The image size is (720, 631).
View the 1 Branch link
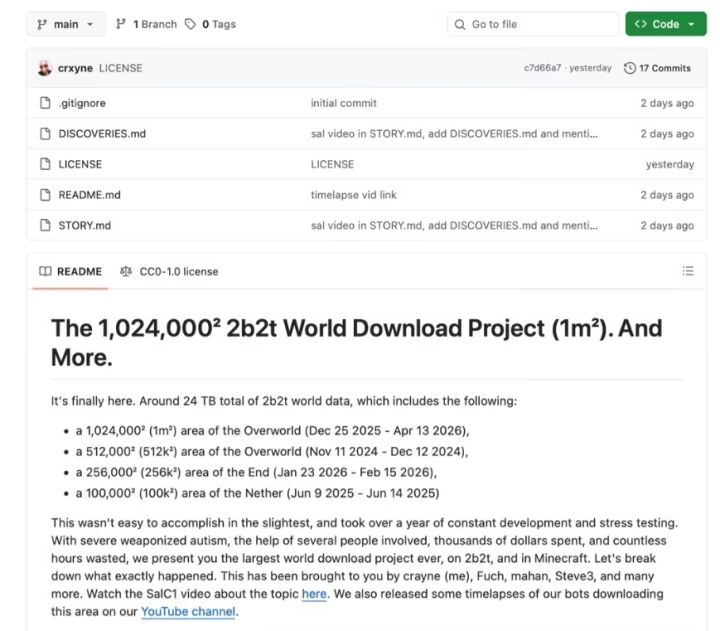155,24
